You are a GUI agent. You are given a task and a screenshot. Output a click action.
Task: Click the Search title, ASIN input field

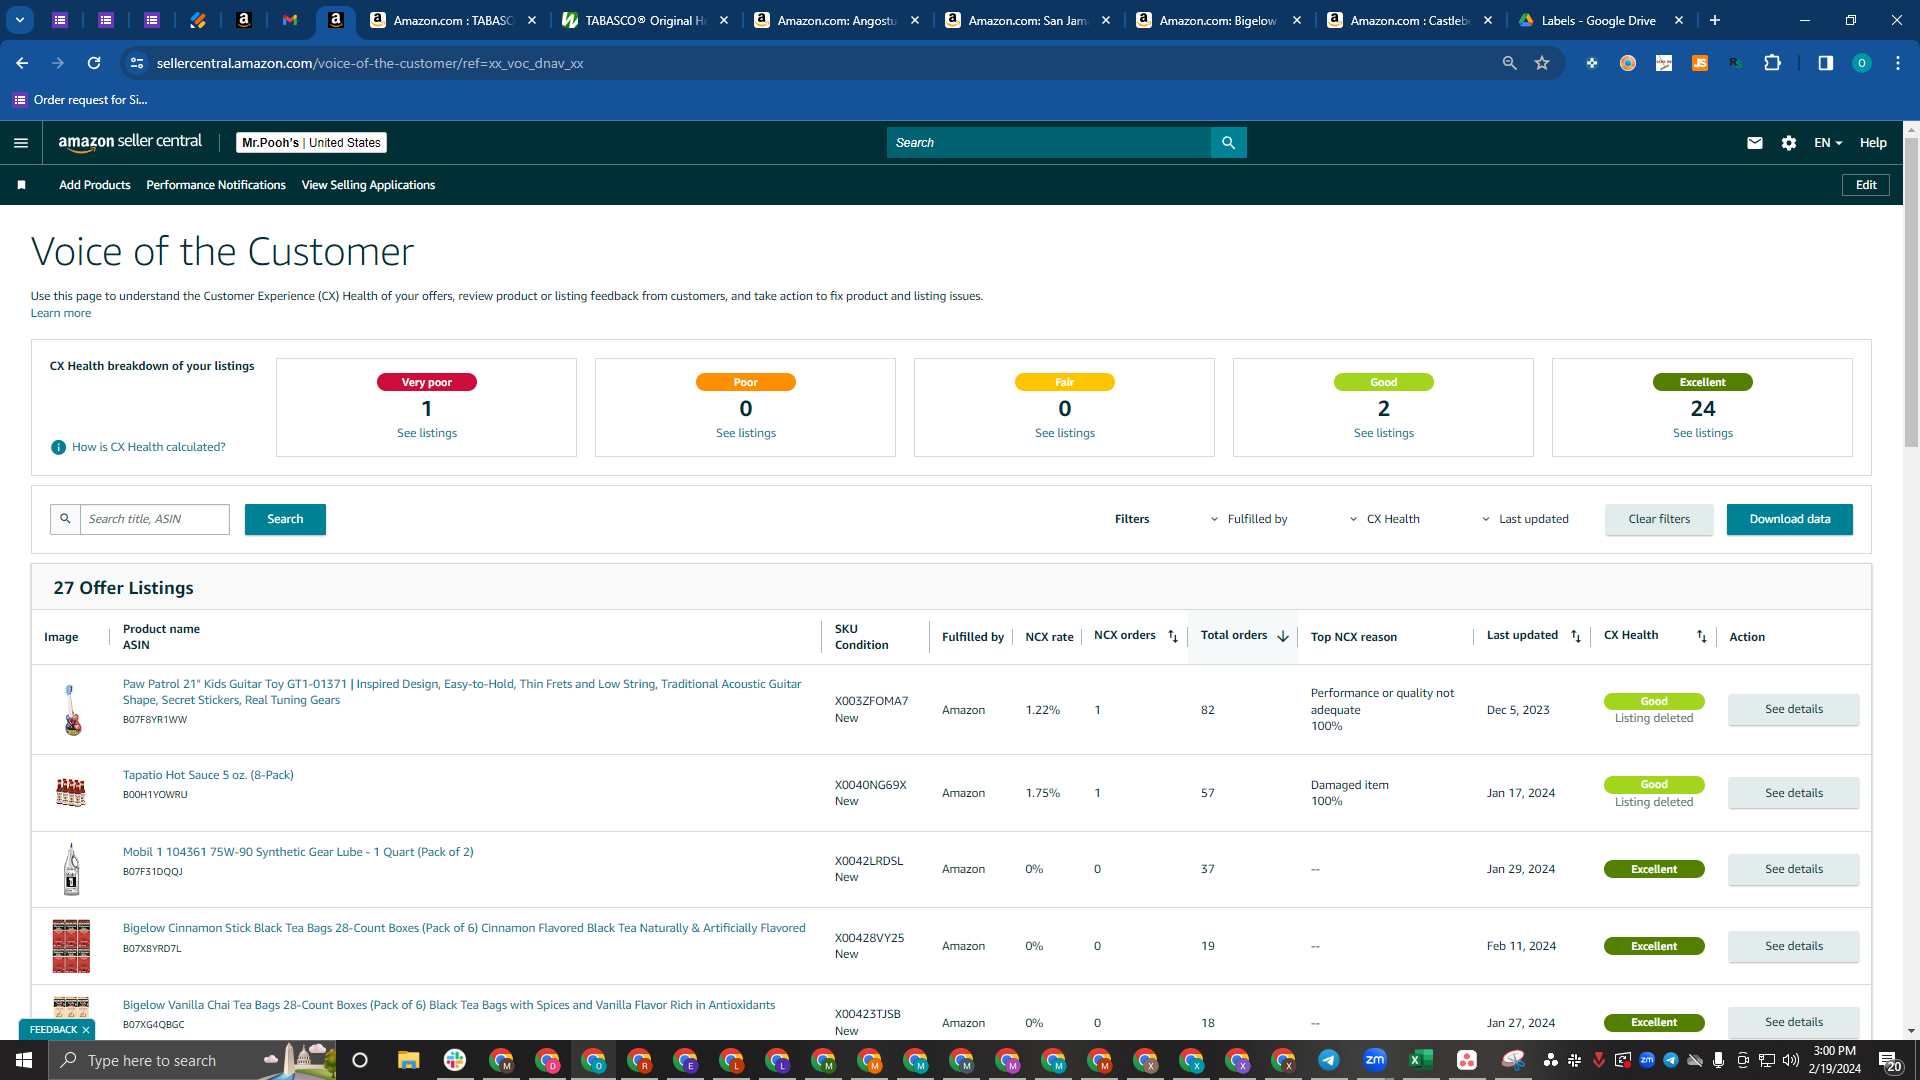pyautogui.click(x=155, y=519)
